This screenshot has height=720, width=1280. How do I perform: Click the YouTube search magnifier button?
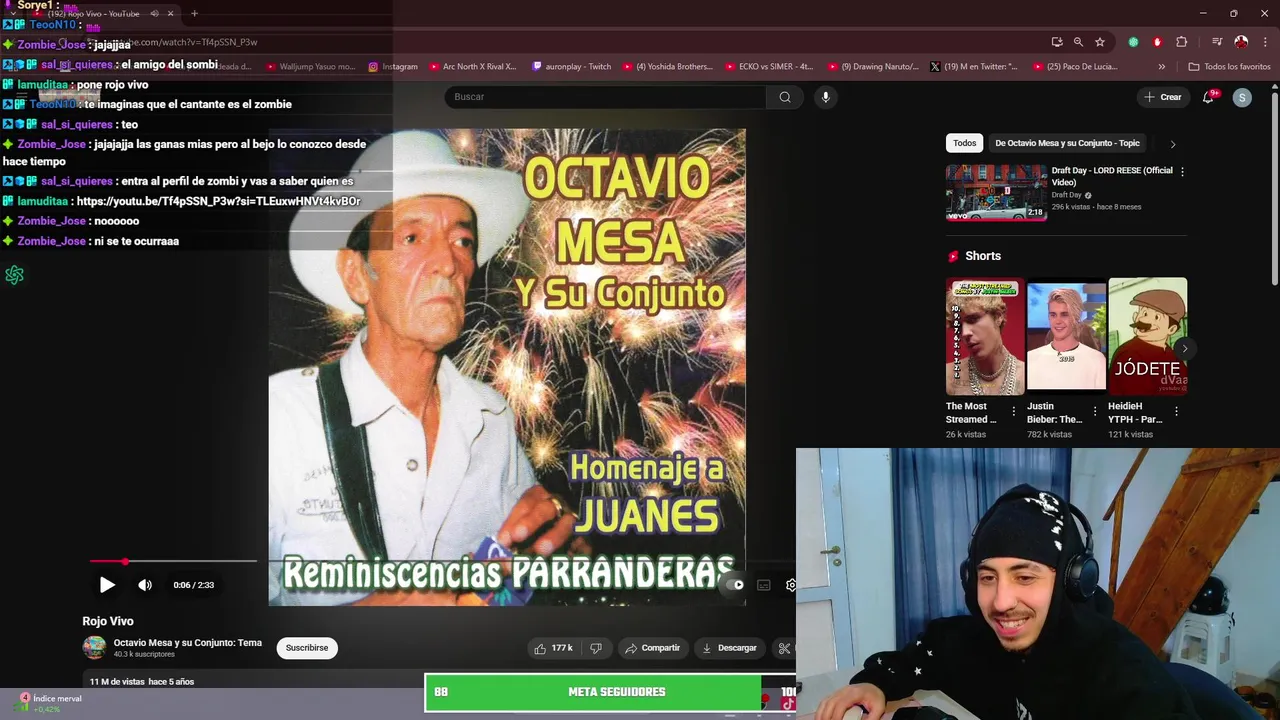(x=785, y=97)
